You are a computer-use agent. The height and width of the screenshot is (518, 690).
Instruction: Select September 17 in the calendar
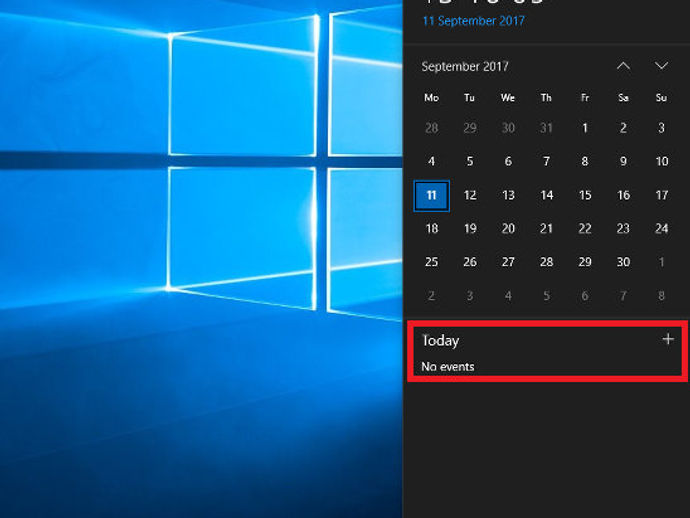click(x=661, y=195)
